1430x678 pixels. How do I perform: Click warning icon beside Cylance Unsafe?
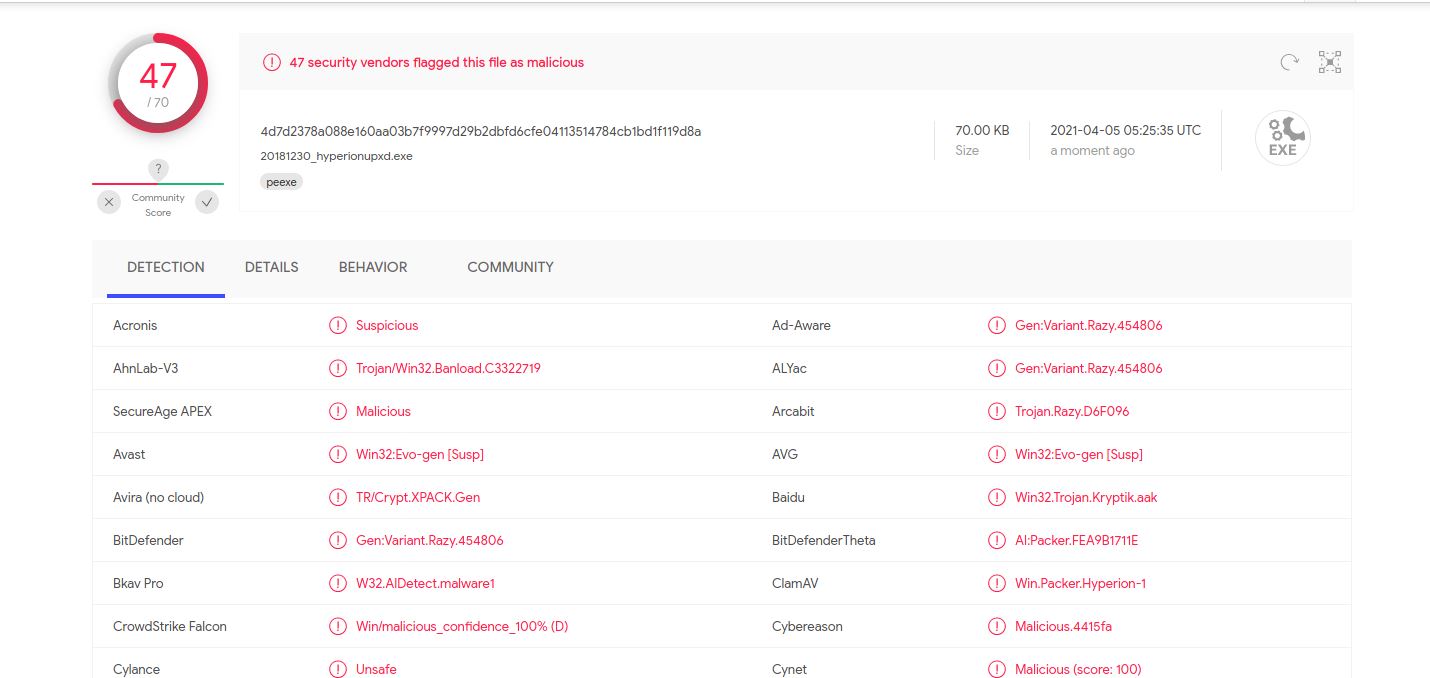coord(338,669)
